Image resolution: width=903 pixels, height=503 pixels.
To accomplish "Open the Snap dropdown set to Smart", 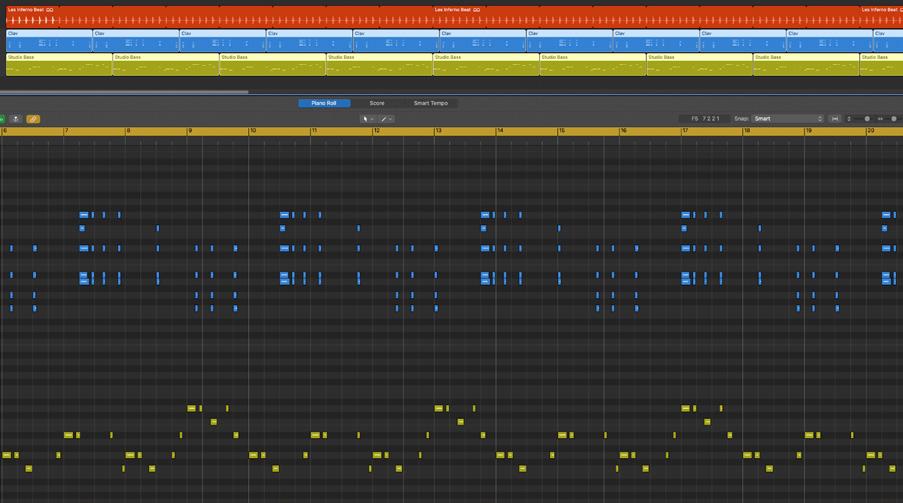I will tap(788, 119).
